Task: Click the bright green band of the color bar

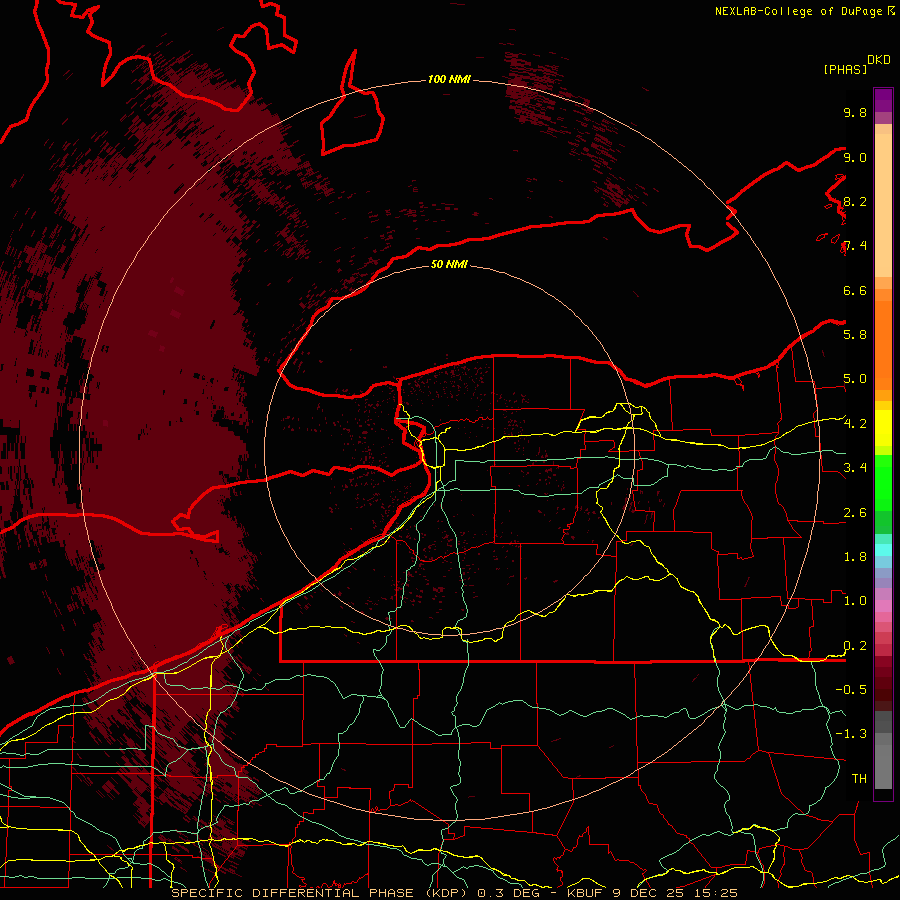Action: coord(883,482)
